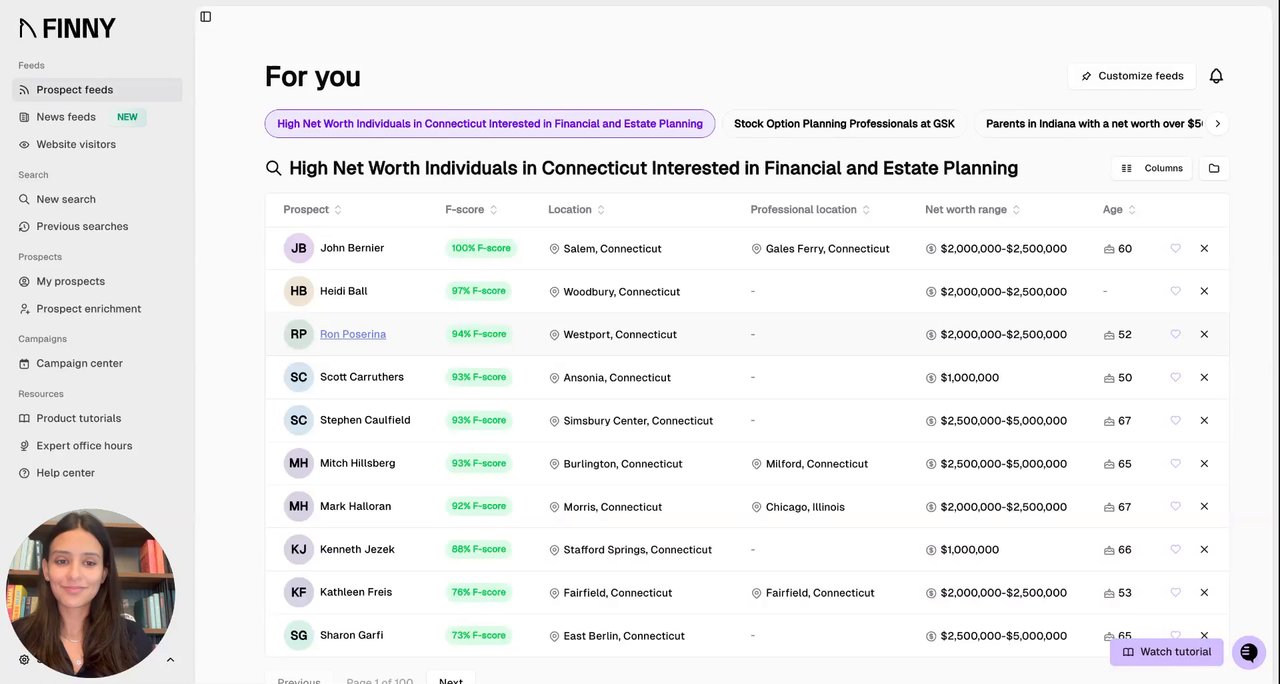Open settings gear at sidebar bottom

pos(24,660)
